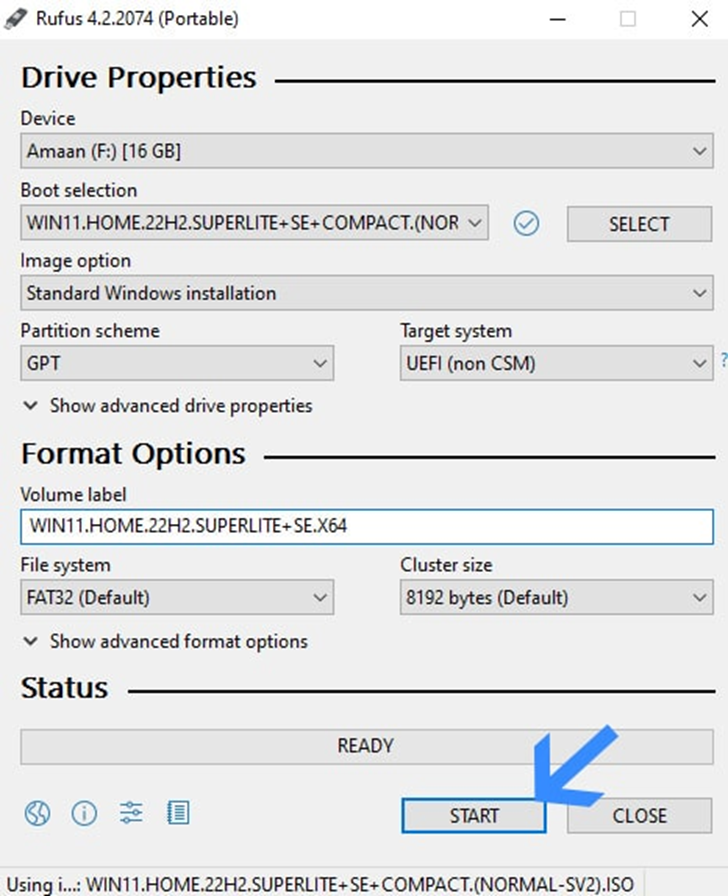Click the CLOSE button
Screen dimensions: 728x896
[x=639, y=815]
